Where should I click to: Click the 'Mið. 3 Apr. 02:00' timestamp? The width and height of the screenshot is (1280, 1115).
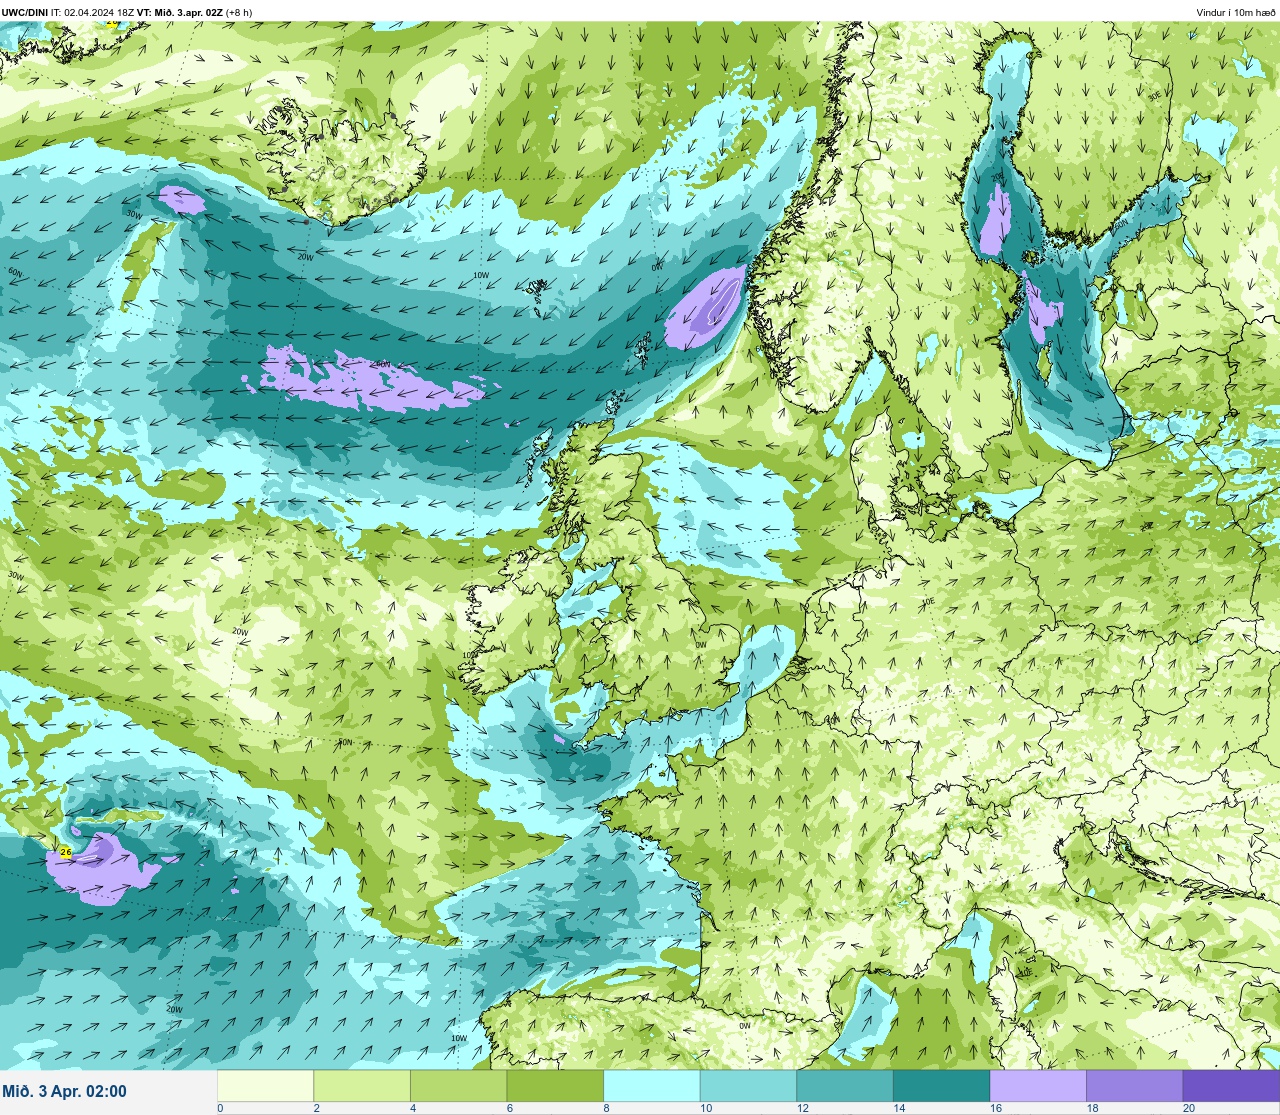pyautogui.click(x=65, y=1091)
